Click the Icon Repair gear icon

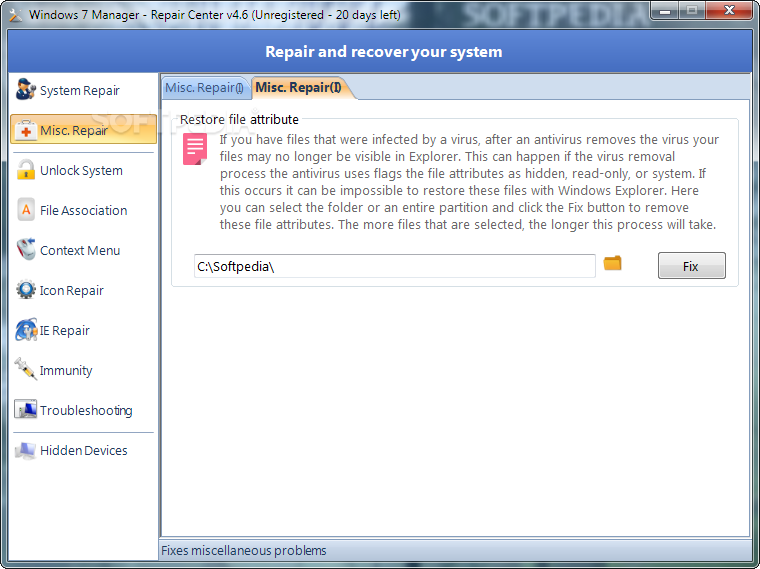coord(26,290)
